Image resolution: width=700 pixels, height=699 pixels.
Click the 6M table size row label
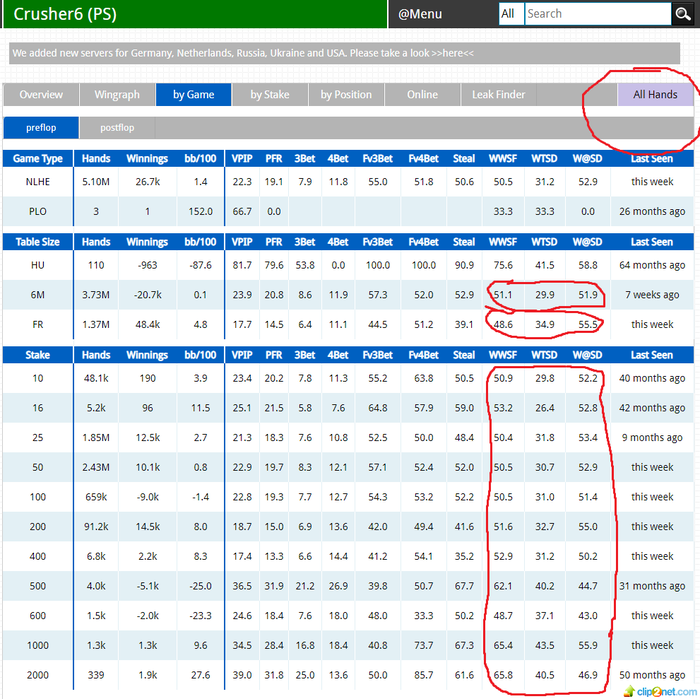tap(38, 295)
